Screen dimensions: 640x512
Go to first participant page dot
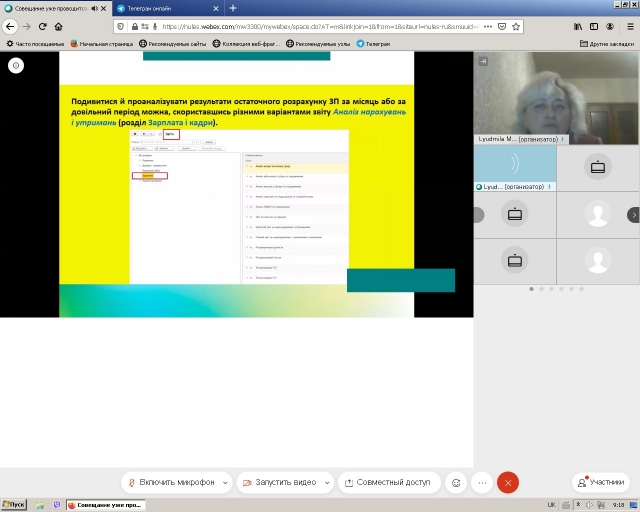pos(531,289)
